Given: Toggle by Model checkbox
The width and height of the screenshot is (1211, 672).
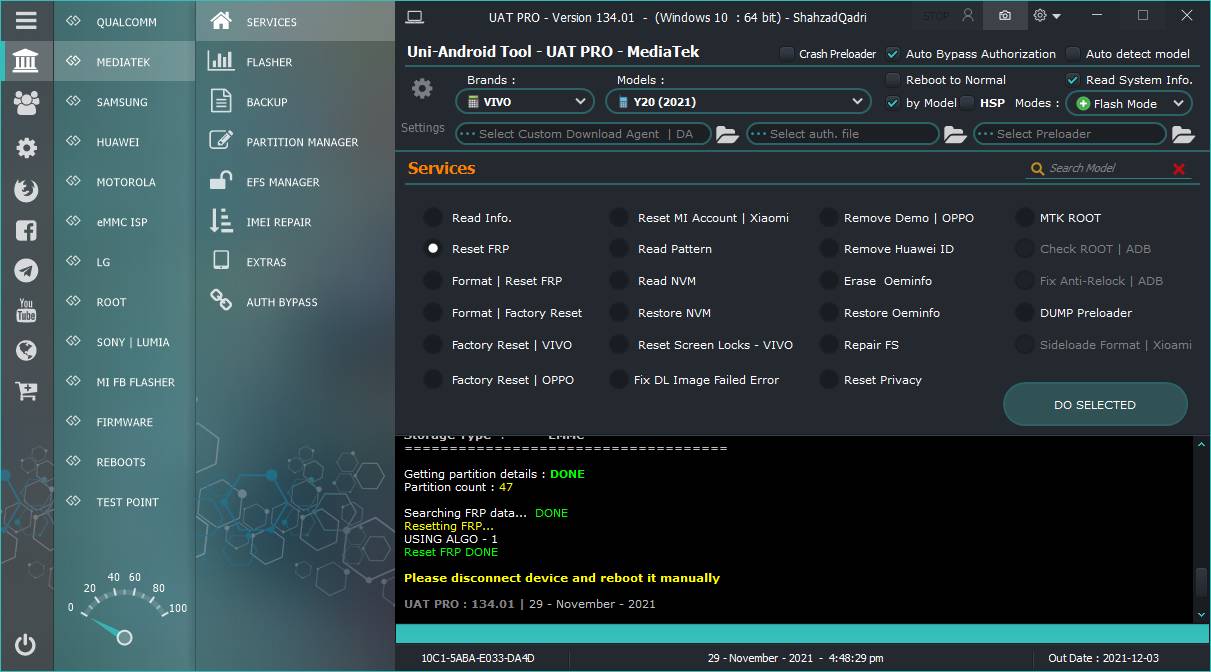Looking at the screenshot, I should coord(893,102).
